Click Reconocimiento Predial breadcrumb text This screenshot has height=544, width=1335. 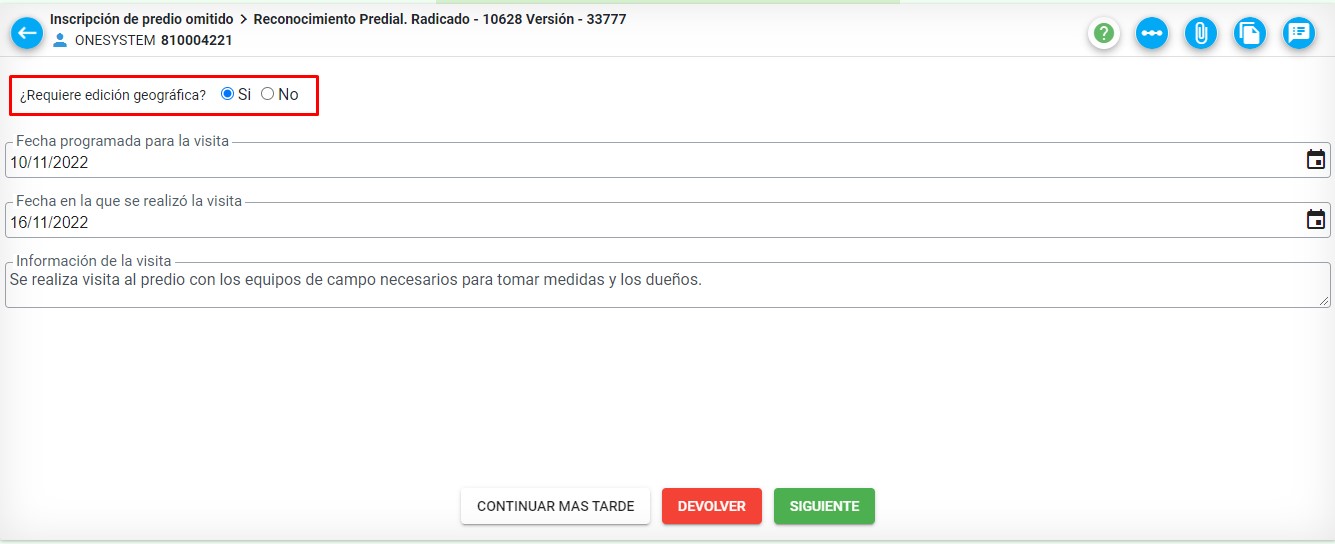click(x=330, y=19)
